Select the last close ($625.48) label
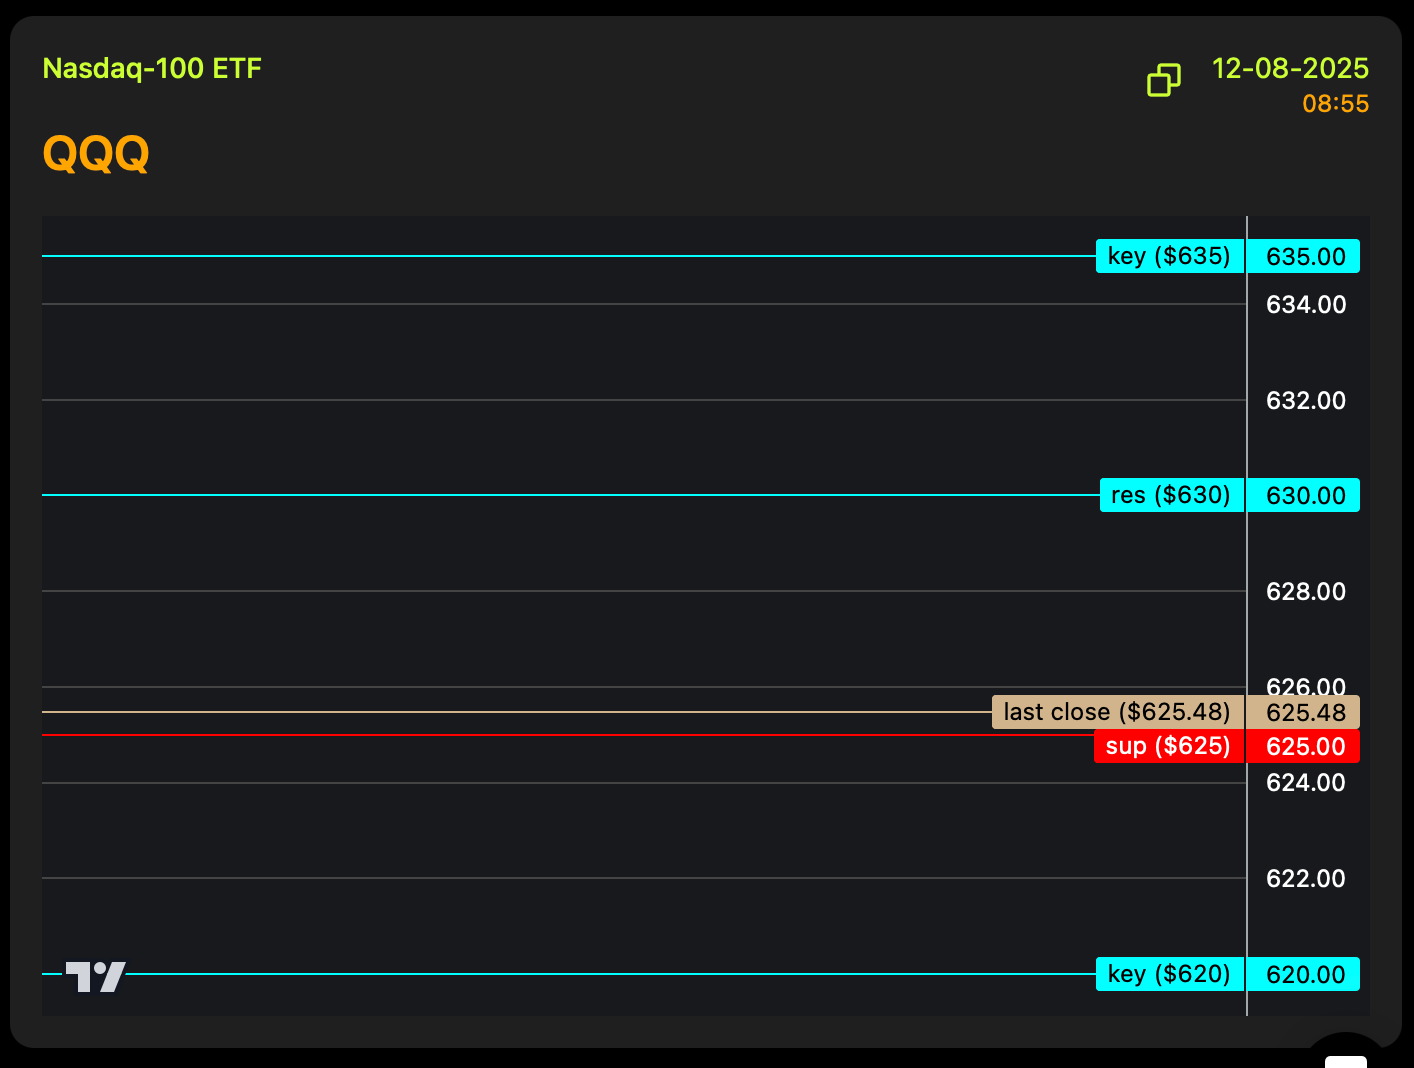This screenshot has height=1068, width=1414. pos(1117,712)
